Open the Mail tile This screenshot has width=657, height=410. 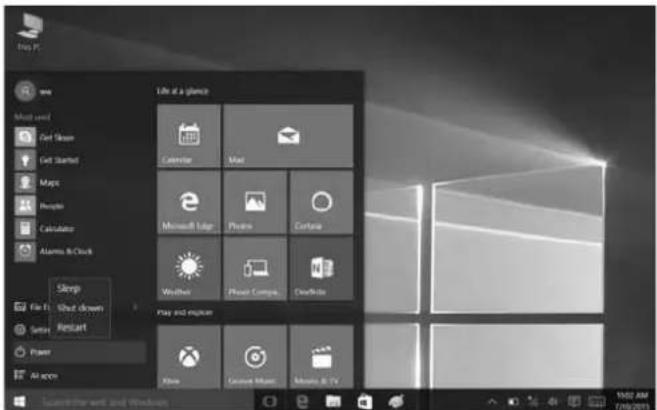pyautogui.click(x=288, y=136)
